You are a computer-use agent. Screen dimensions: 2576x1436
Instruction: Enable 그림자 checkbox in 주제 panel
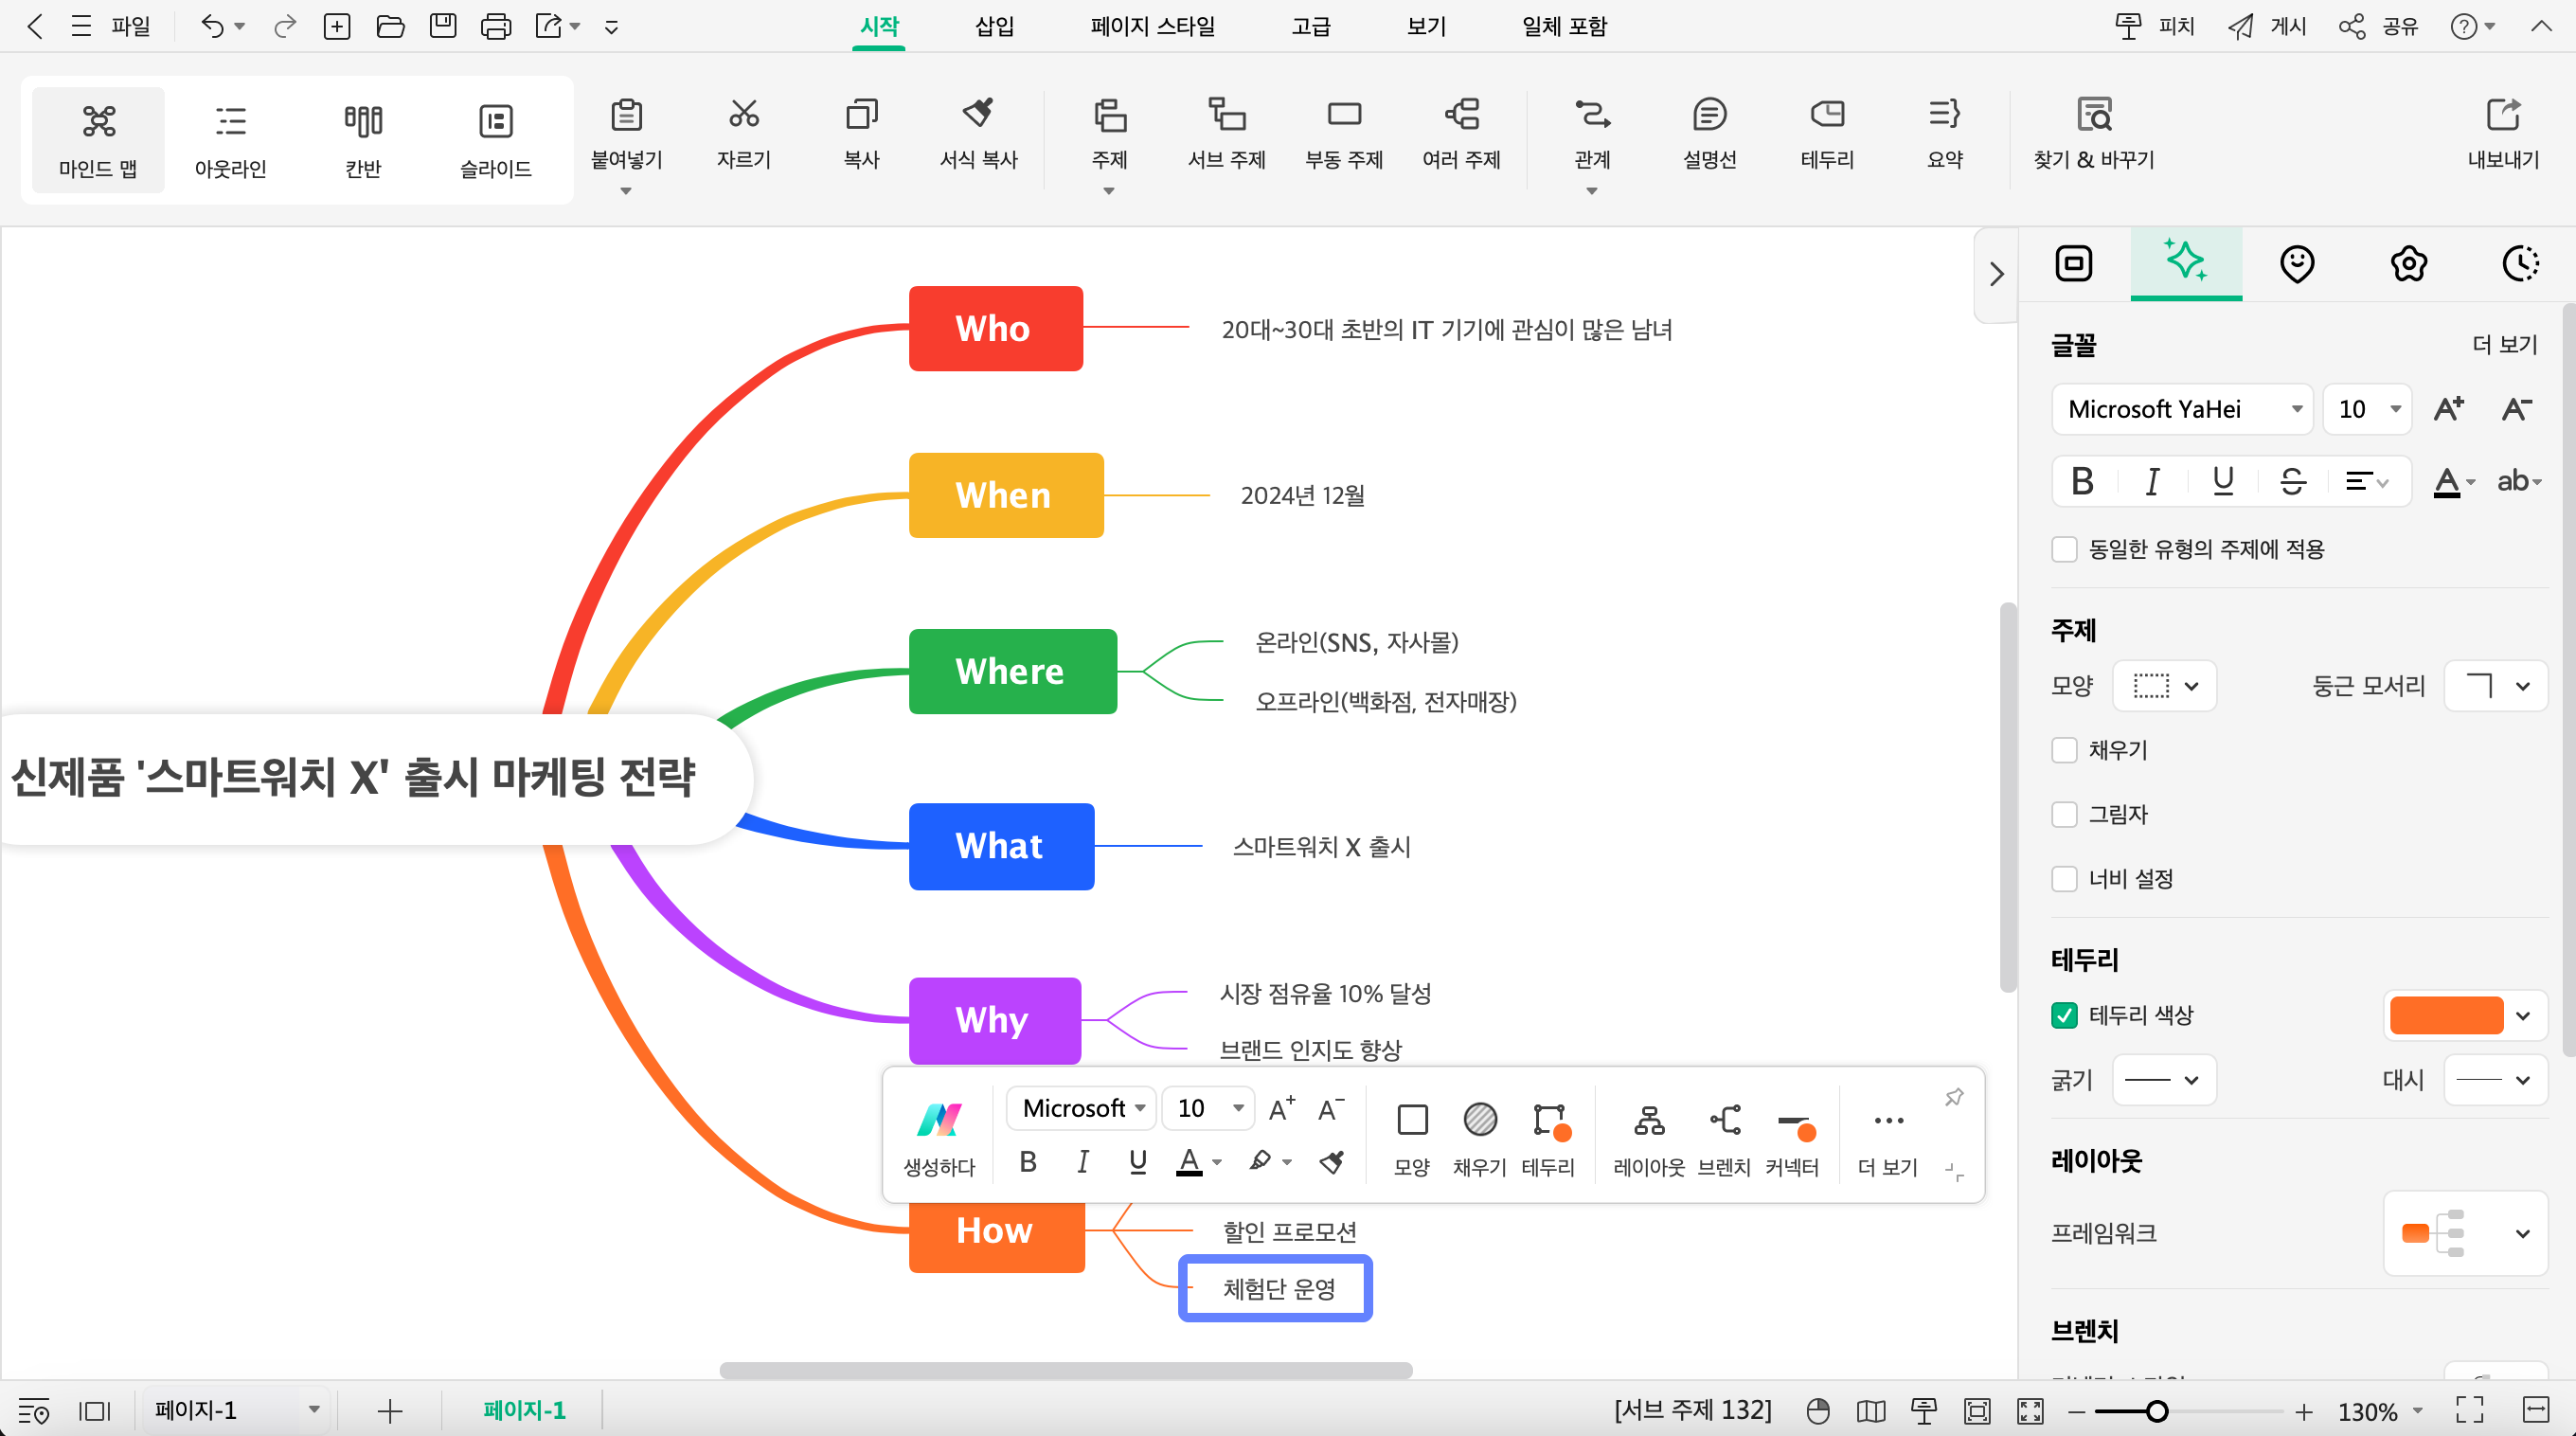[x=2064, y=814]
